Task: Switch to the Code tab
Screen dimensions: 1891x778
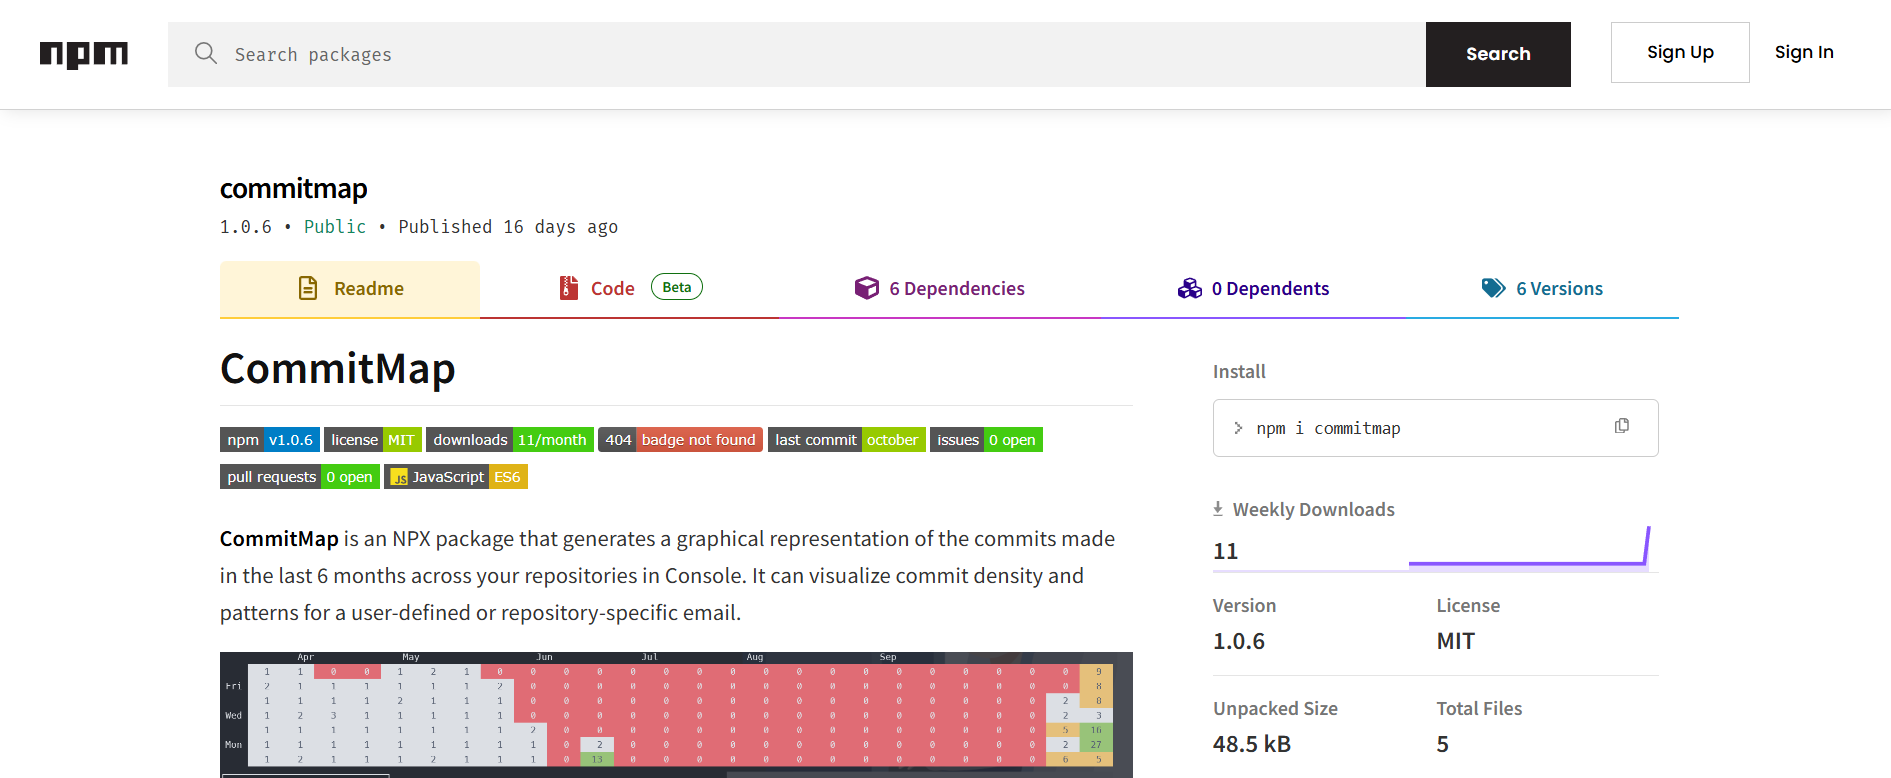Action: (630, 289)
